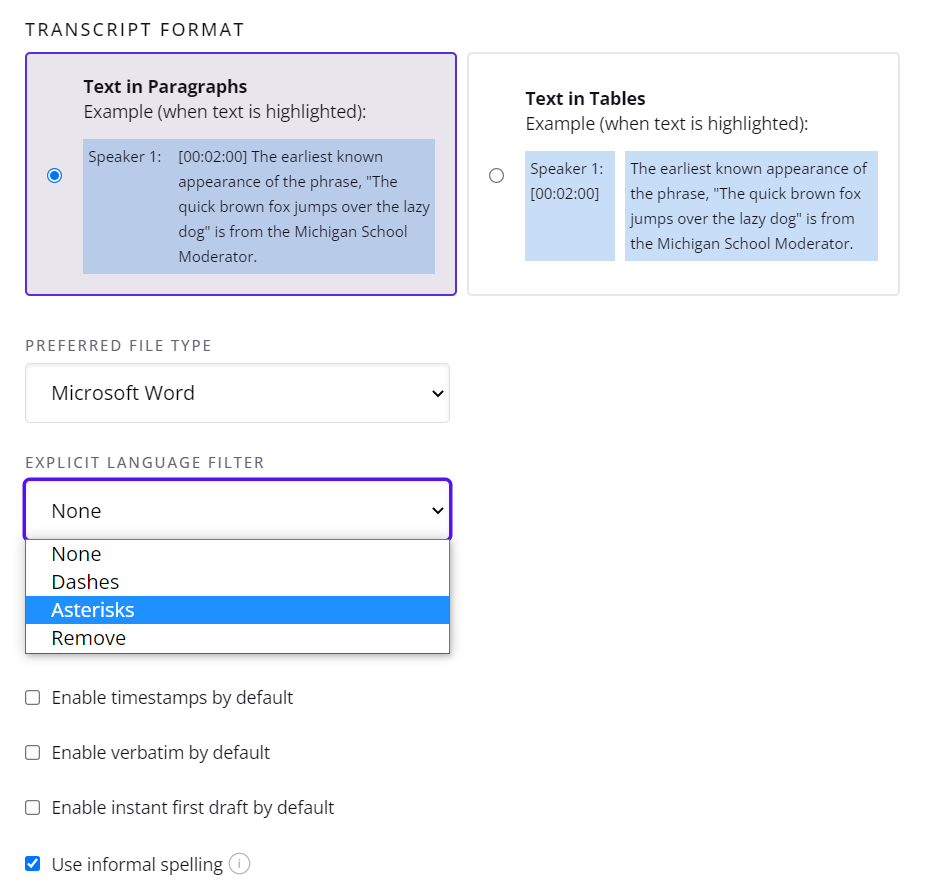The height and width of the screenshot is (887, 938).
Task: Select the Text in Paragraphs radio button
Action: coord(54,175)
